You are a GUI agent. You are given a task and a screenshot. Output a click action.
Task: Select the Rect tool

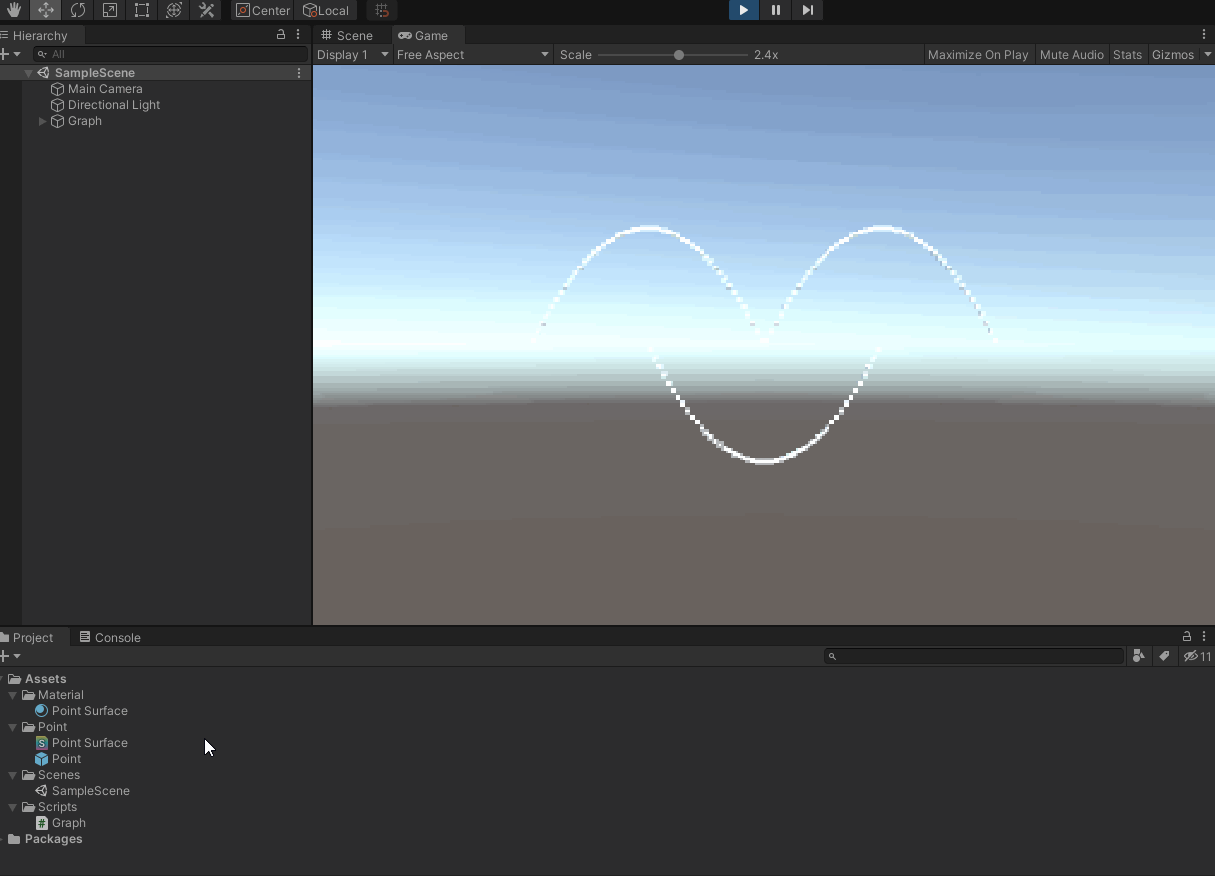point(142,10)
